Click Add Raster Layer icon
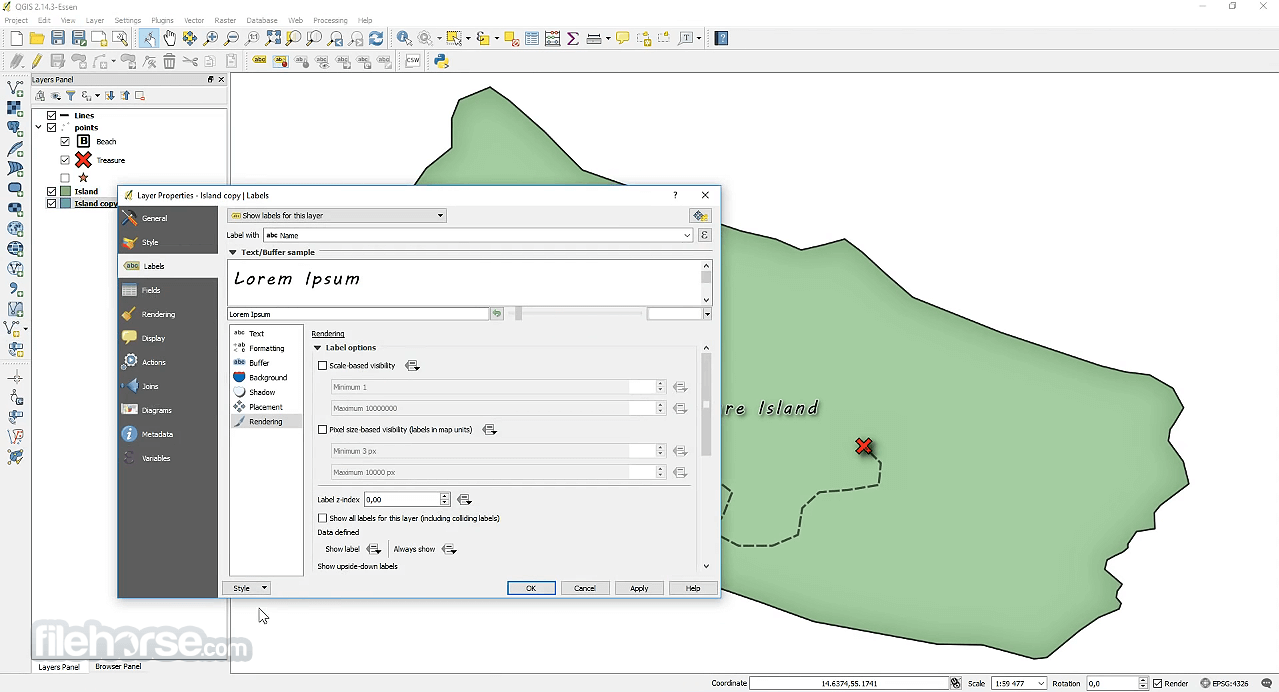This screenshot has height=692, width=1279. (15, 109)
